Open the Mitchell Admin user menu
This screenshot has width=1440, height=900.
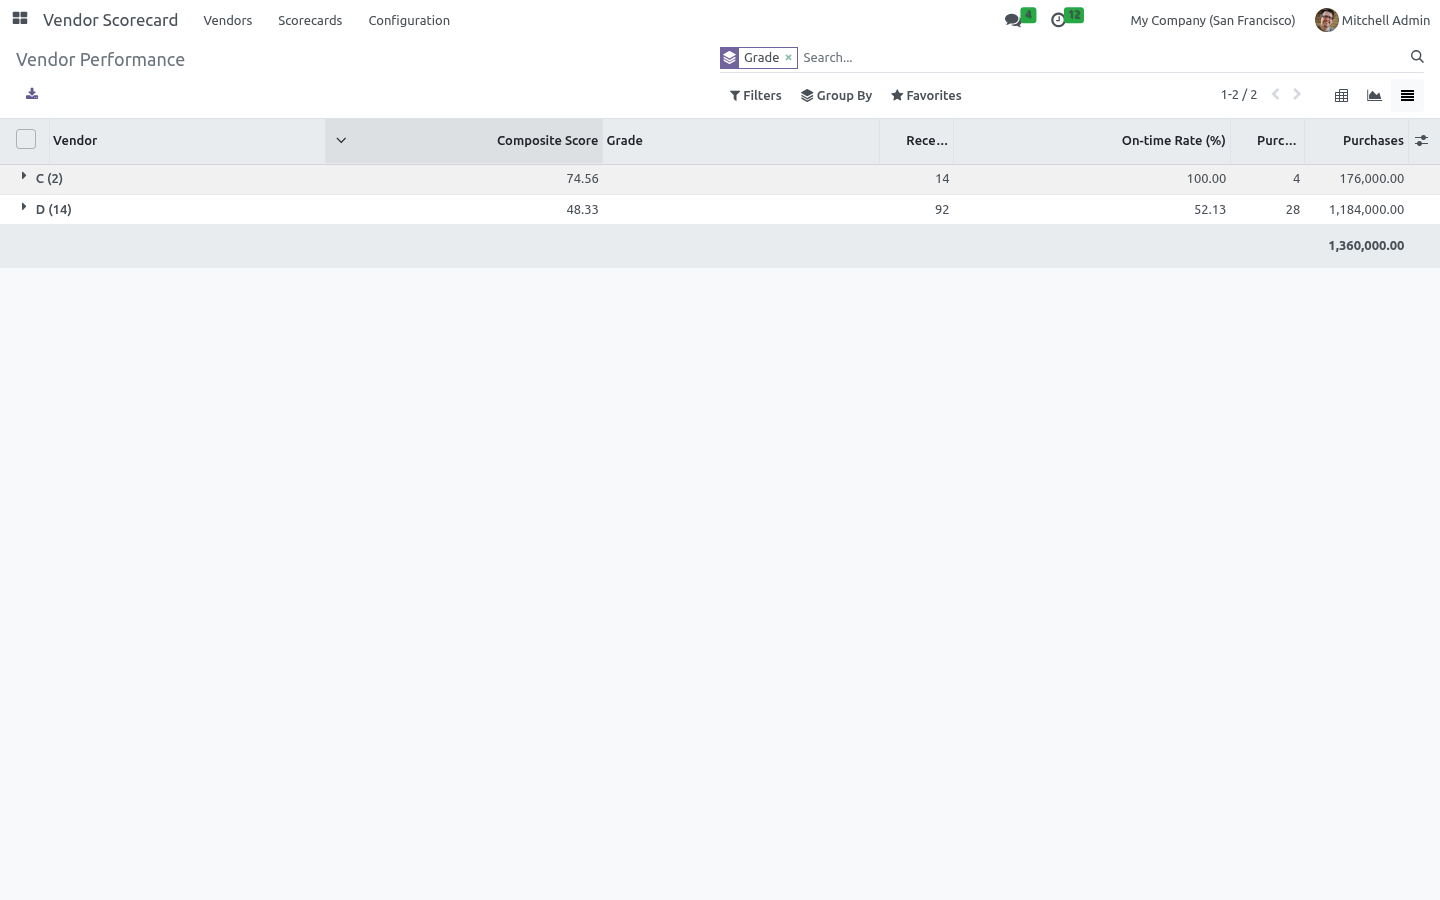pyautogui.click(x=1372, y=20)
